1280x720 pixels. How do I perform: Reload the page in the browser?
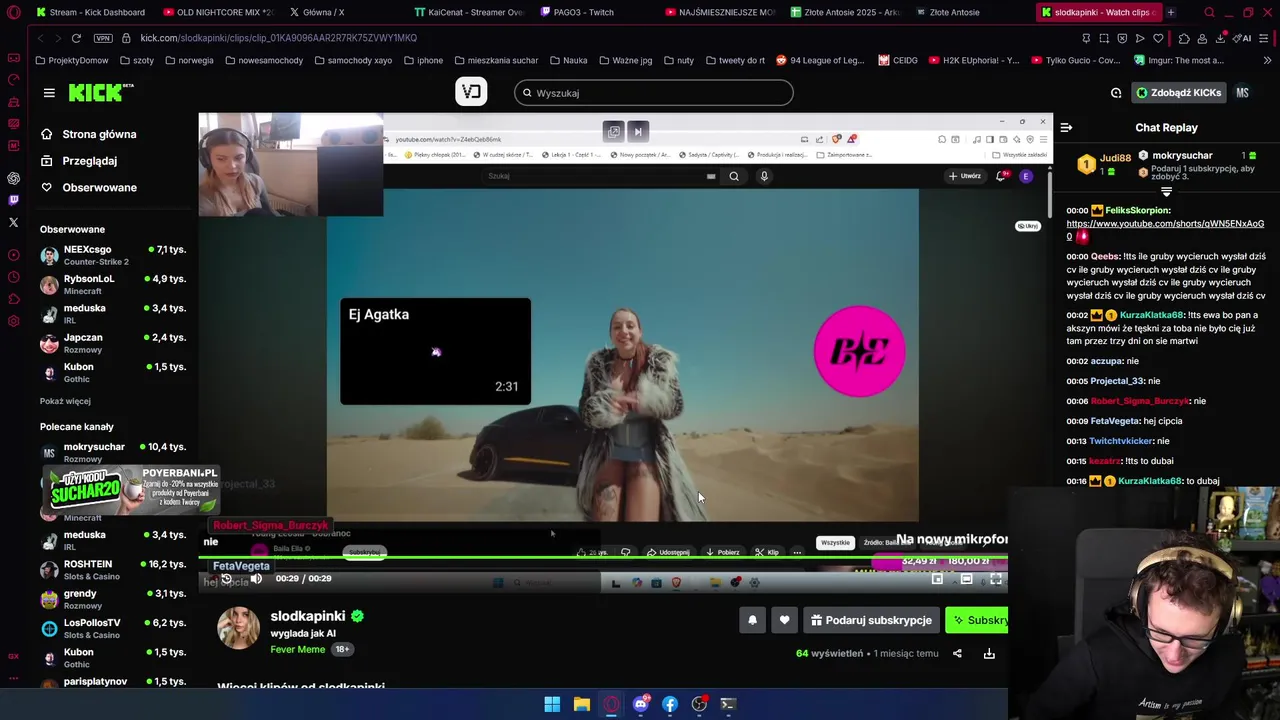76,38
